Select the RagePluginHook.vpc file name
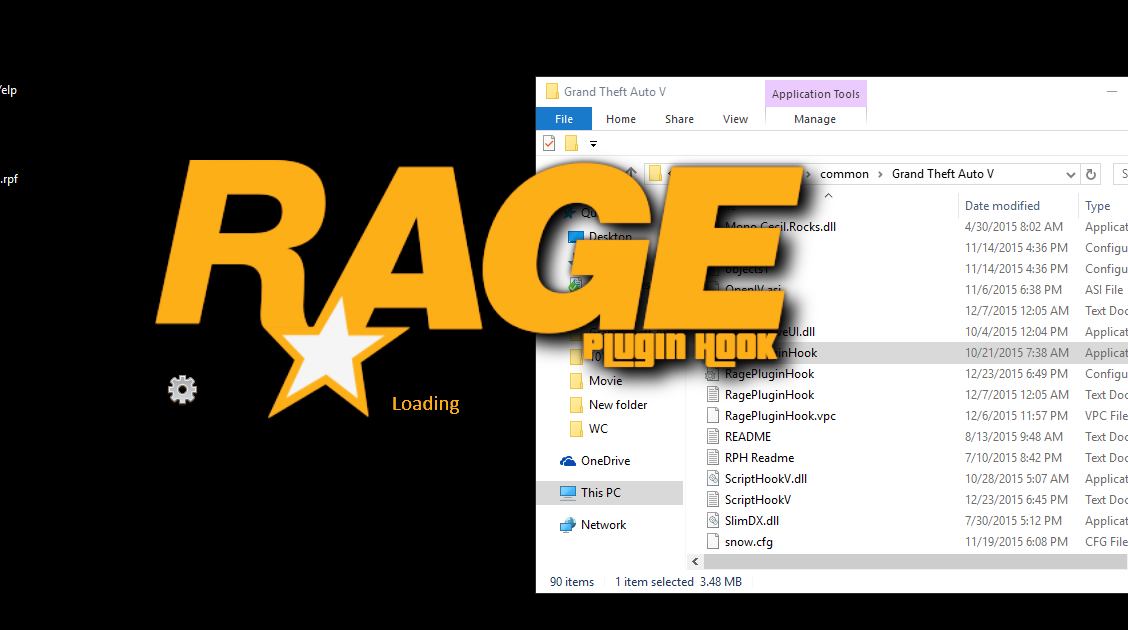 781,416
